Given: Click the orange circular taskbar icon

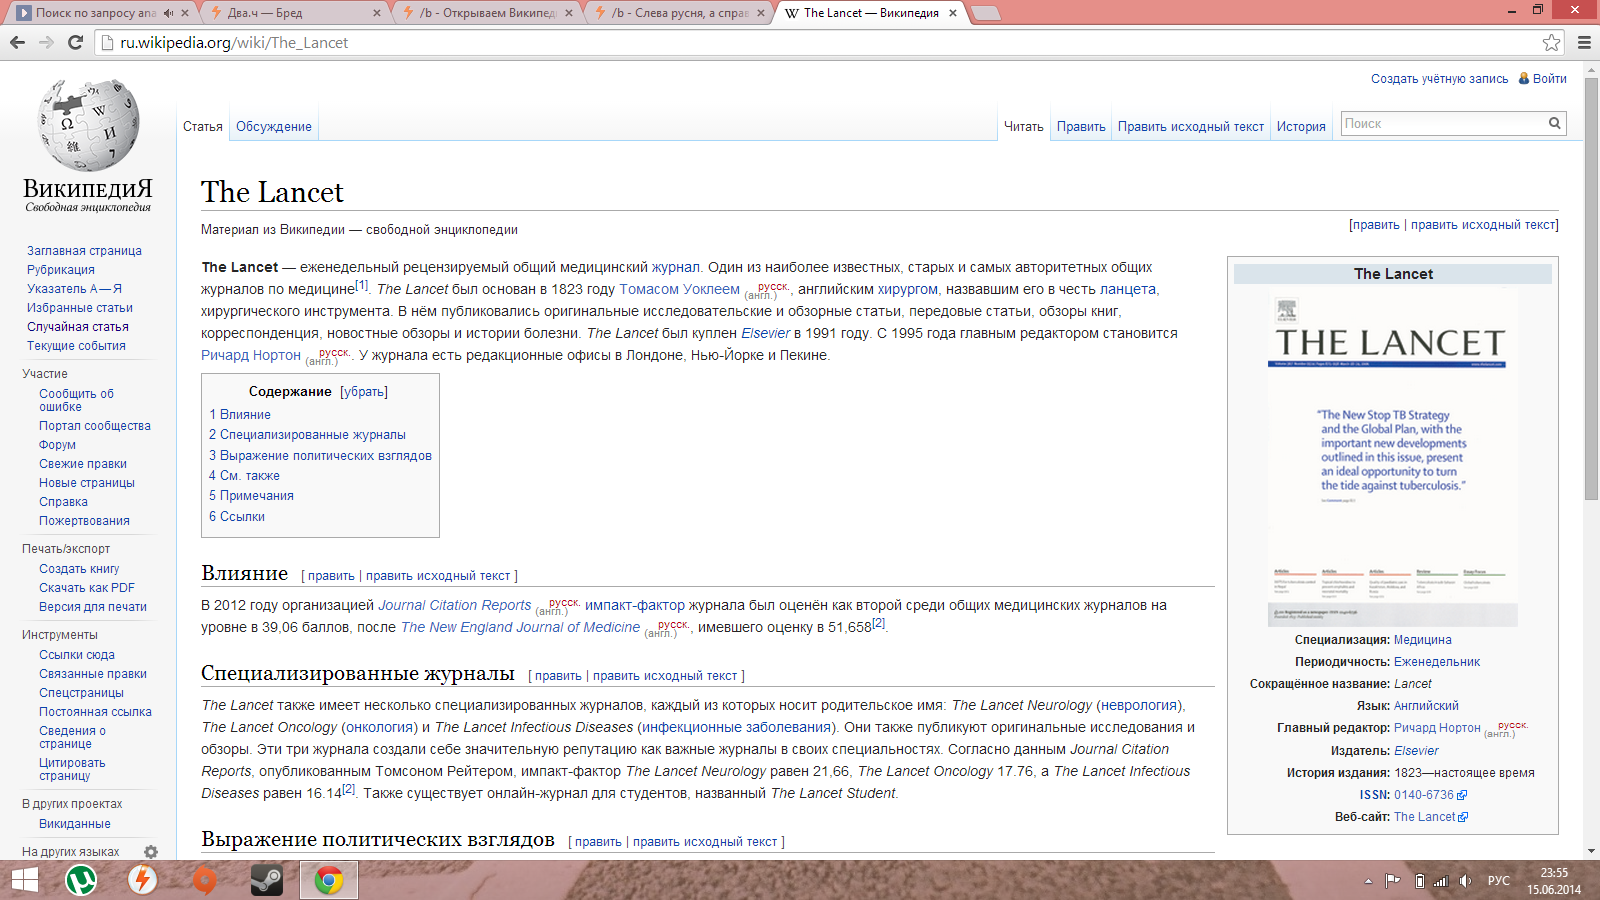Looking at the screenshot, I should click(x=204, y=880).
